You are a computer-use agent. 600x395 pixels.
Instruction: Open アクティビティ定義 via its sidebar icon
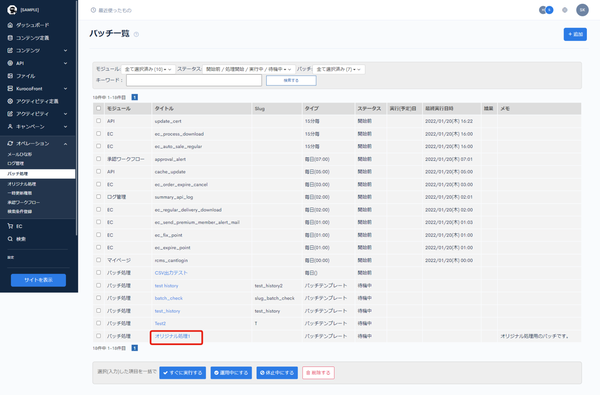pyautogui.click(x=10, y=101)
